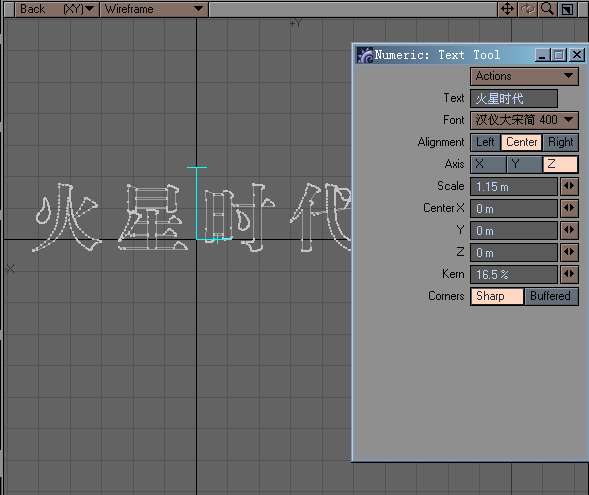This screenshot has height=495, width=589.
Task: Click the Z center value field
Action: coord(513,252)
